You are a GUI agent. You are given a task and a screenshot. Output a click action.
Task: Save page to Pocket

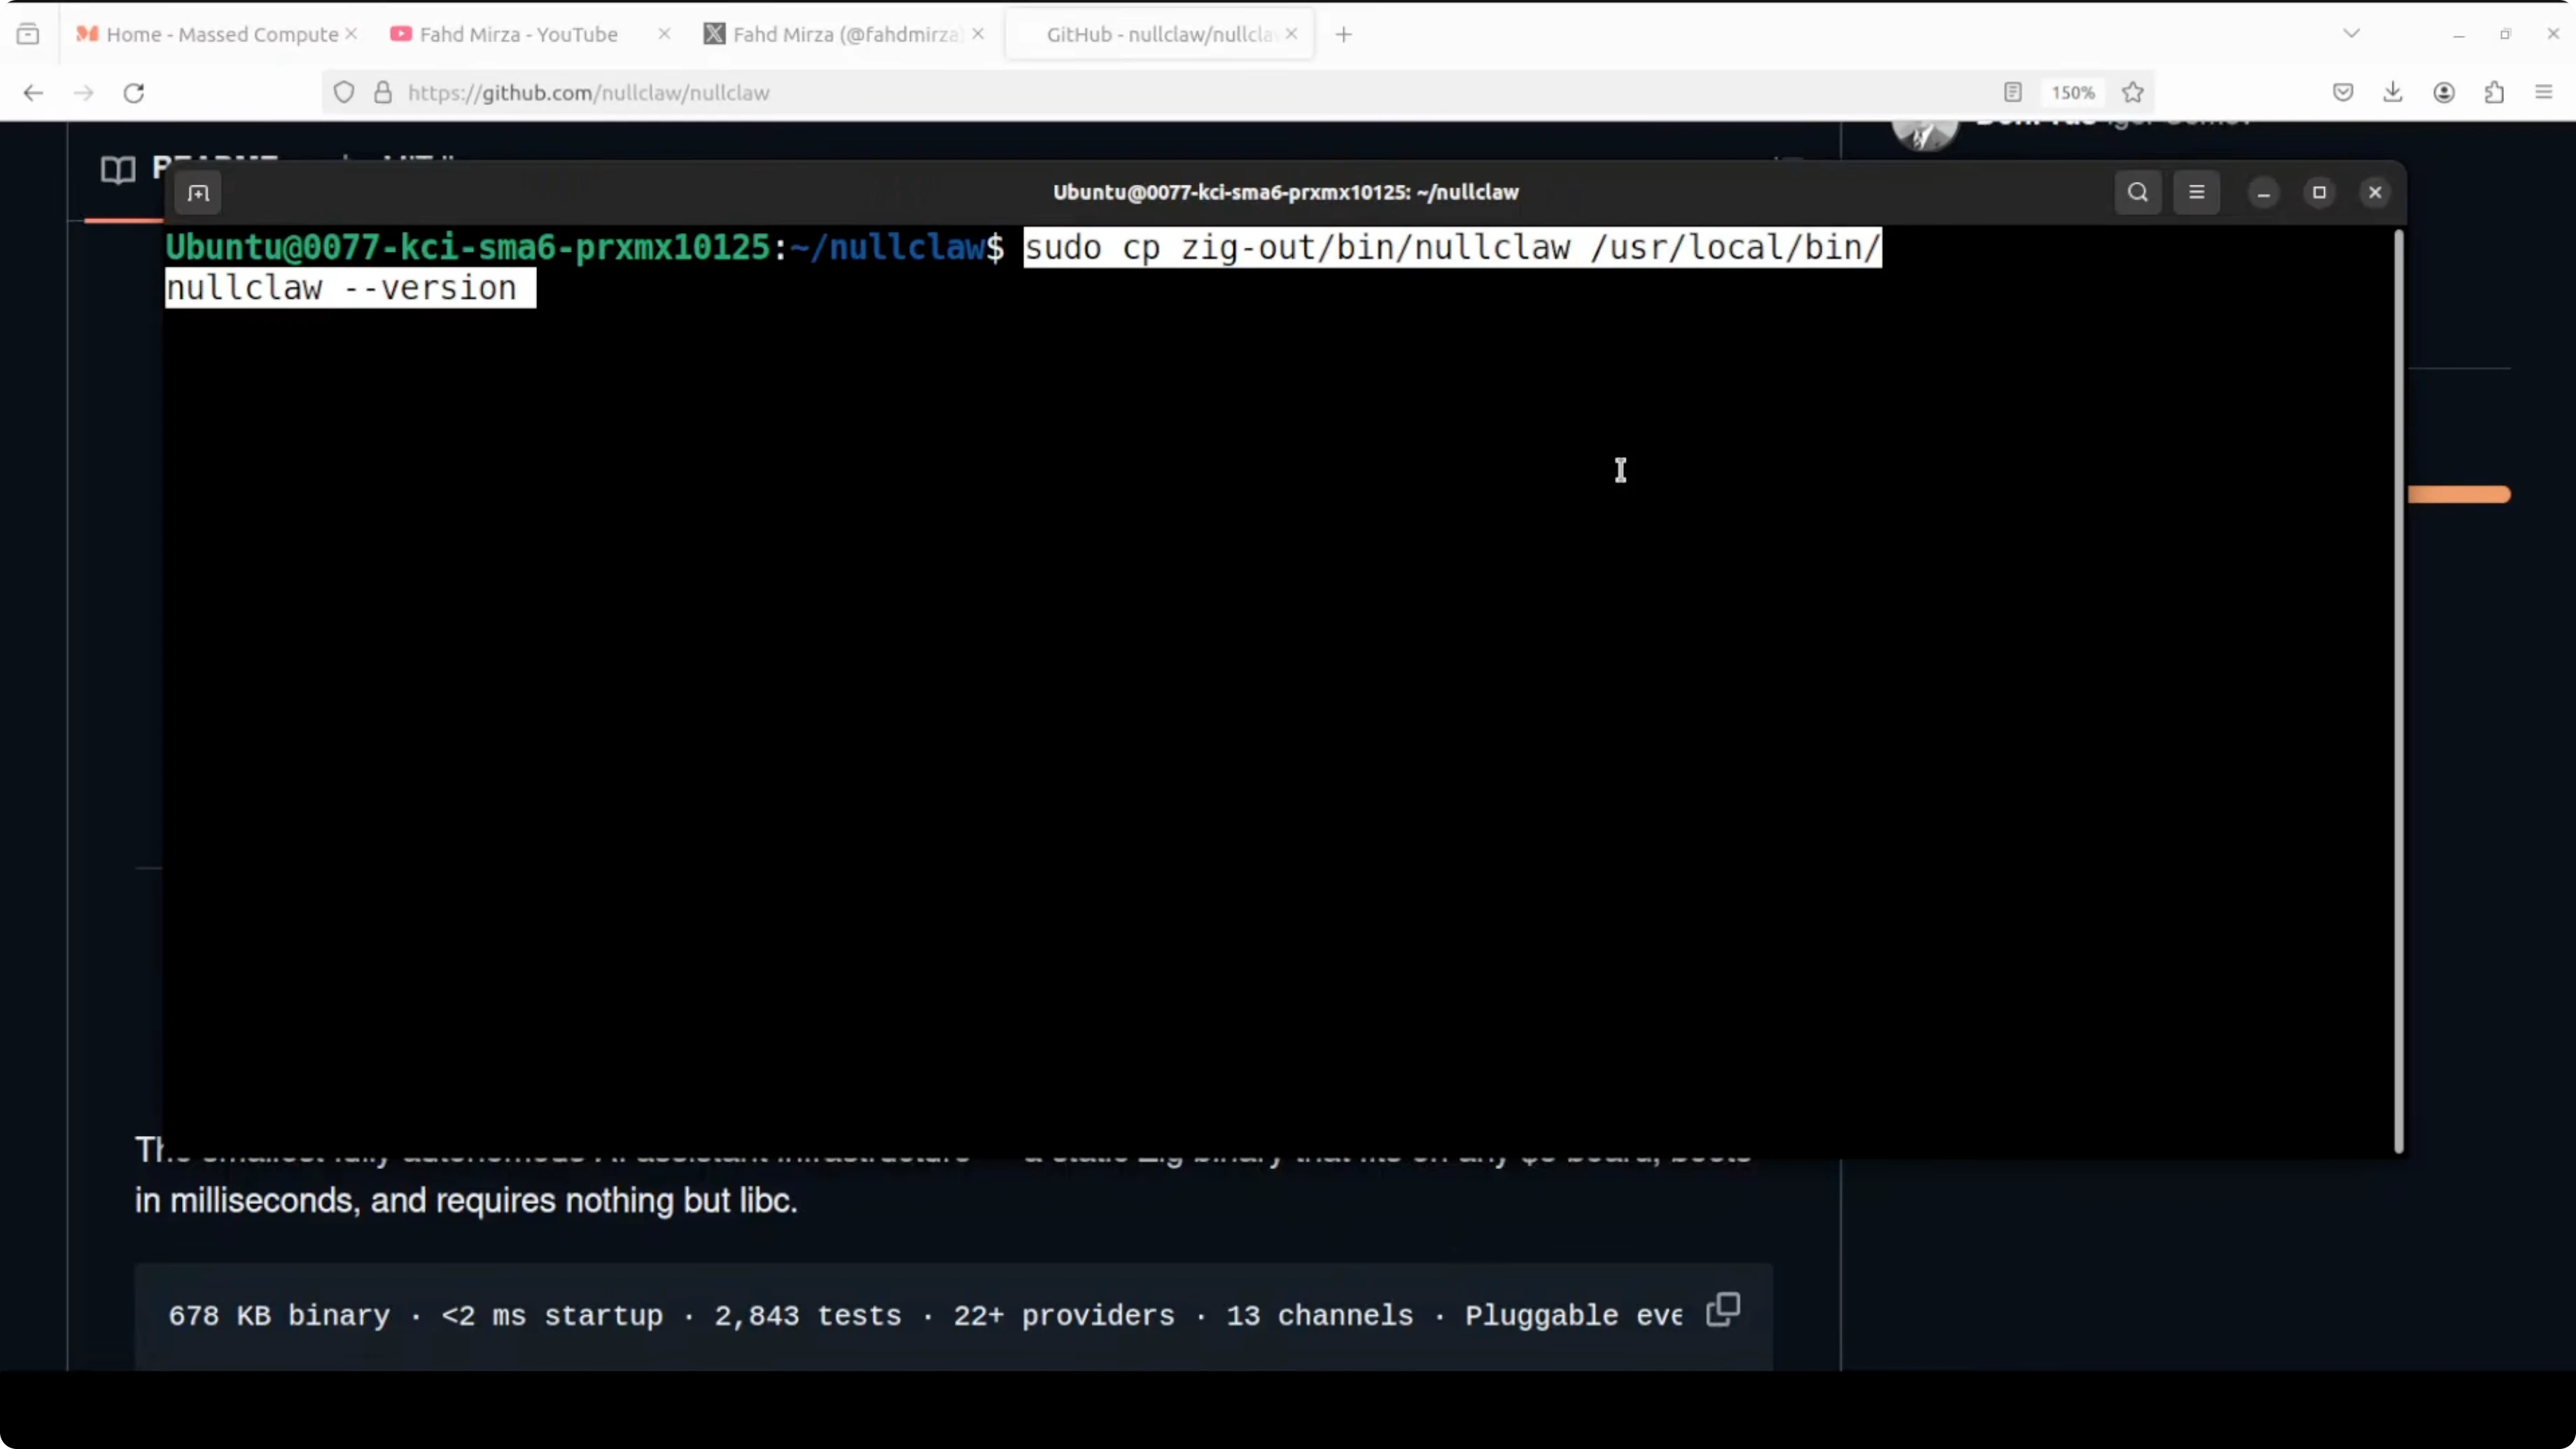tap(2343, 93)
